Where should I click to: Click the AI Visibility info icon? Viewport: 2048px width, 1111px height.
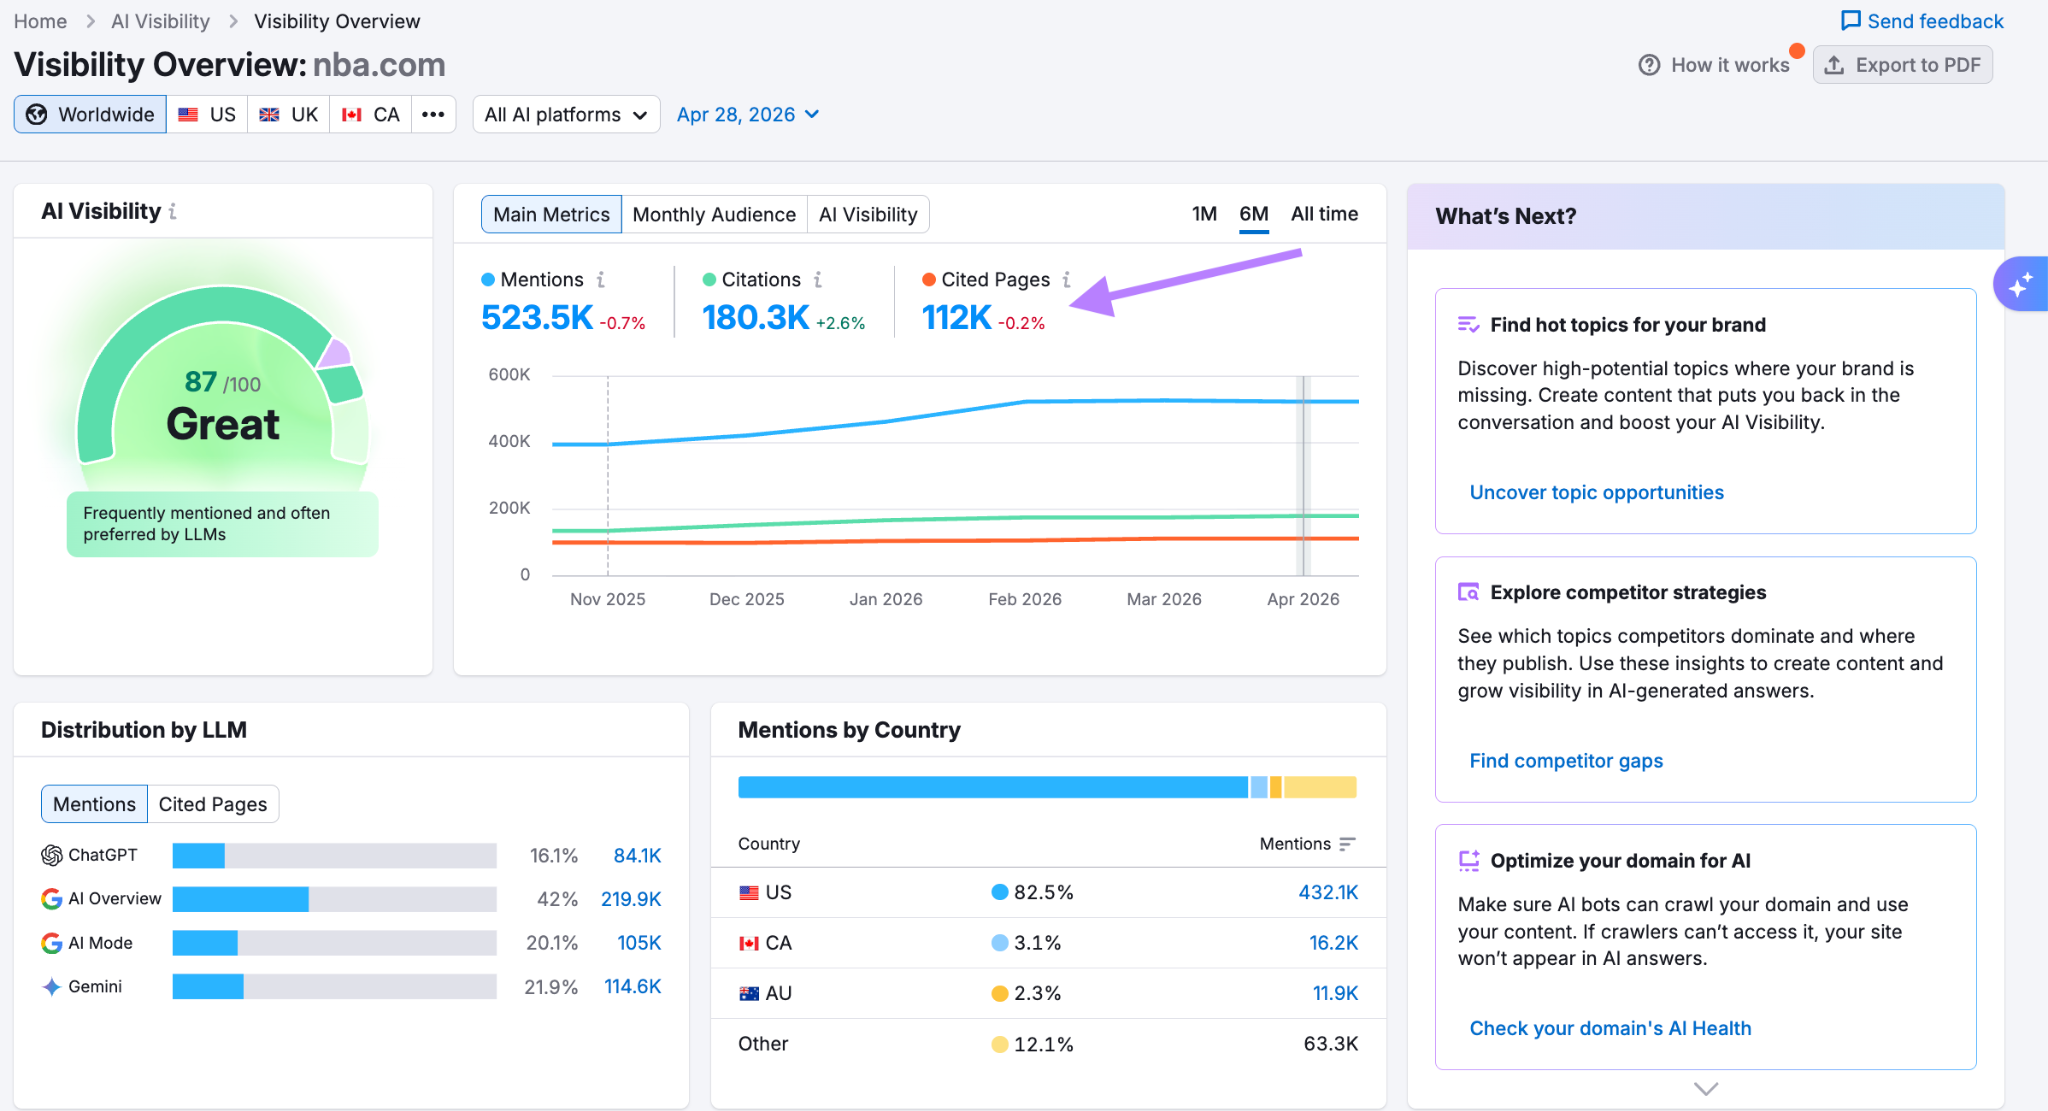pos(173,212)
